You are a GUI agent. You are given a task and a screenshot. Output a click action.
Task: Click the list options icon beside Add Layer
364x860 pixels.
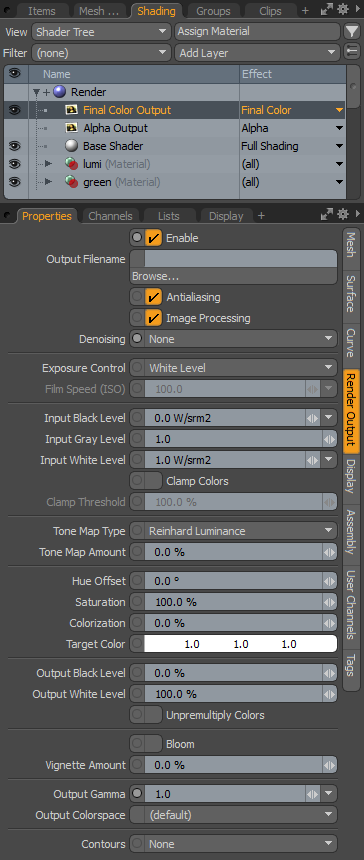point(351,53)
